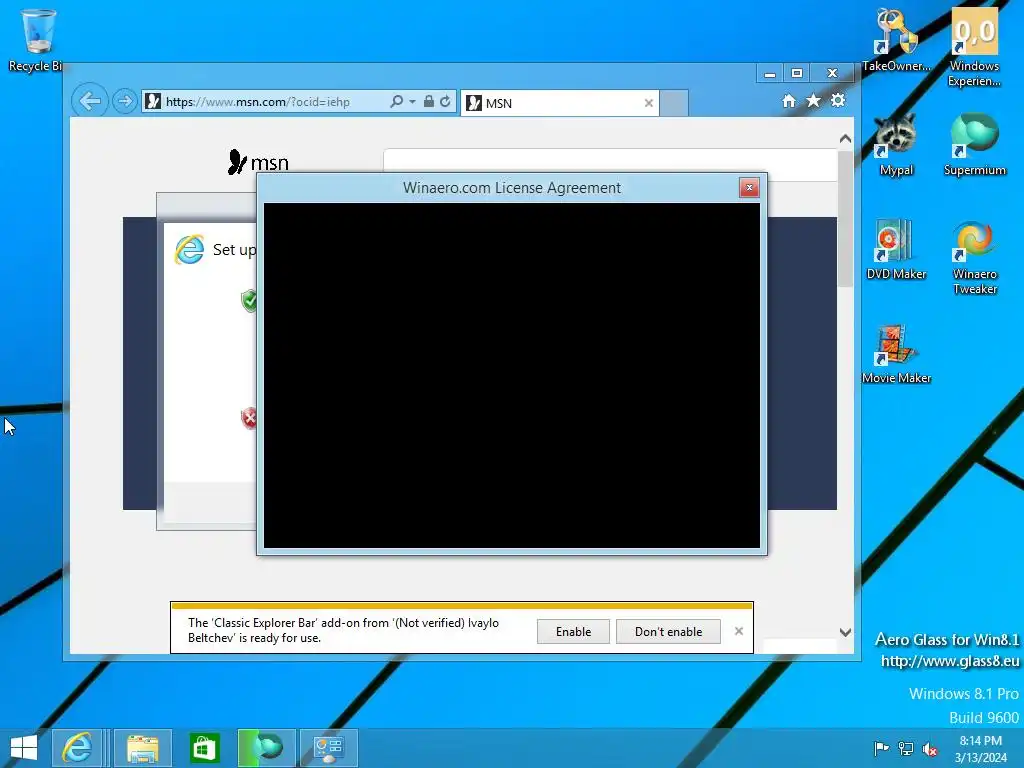
Task: Open the network tray icon
Action: (906, 748)
